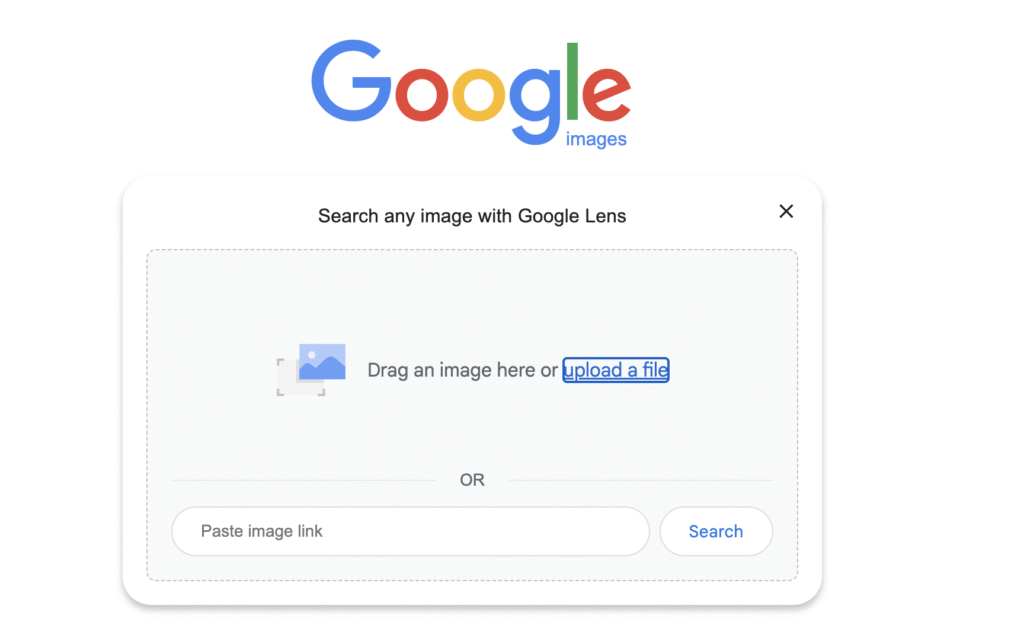Click the images label under the logo
Viewport: 1024px width, 631px height.
point(595,138)
